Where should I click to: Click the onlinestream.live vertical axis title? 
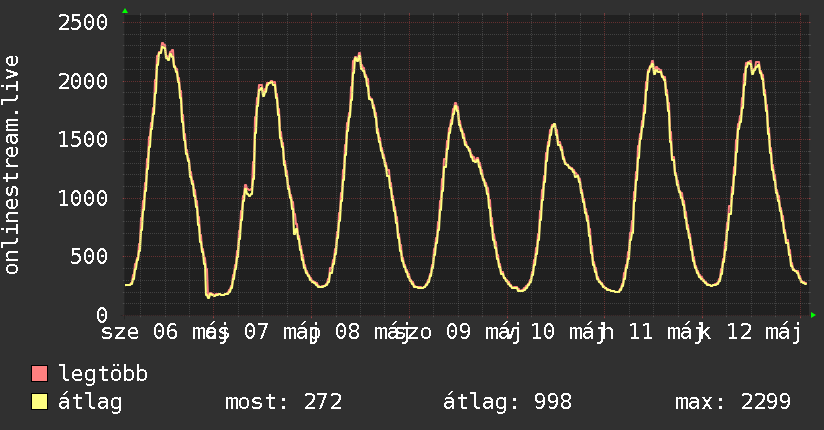tap(11, 164)
